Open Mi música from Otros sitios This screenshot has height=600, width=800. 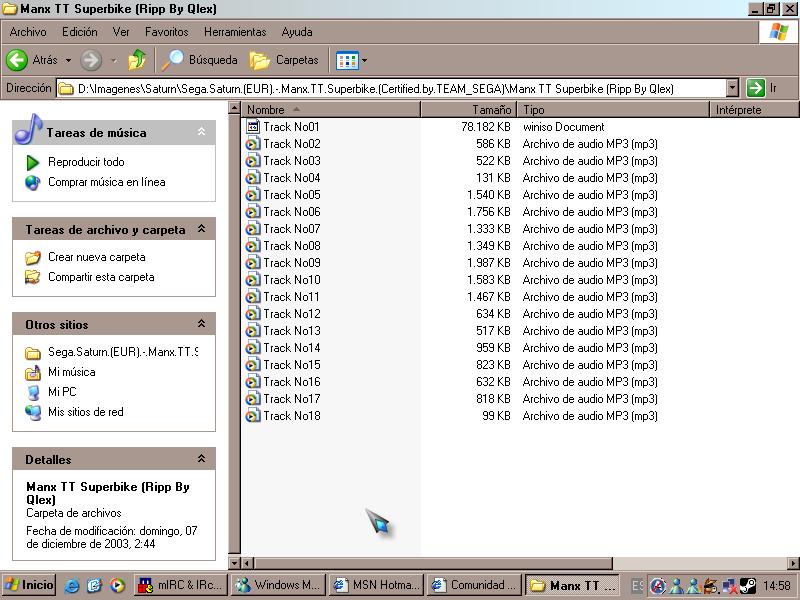pyautogui.click(x=71, y=372)
